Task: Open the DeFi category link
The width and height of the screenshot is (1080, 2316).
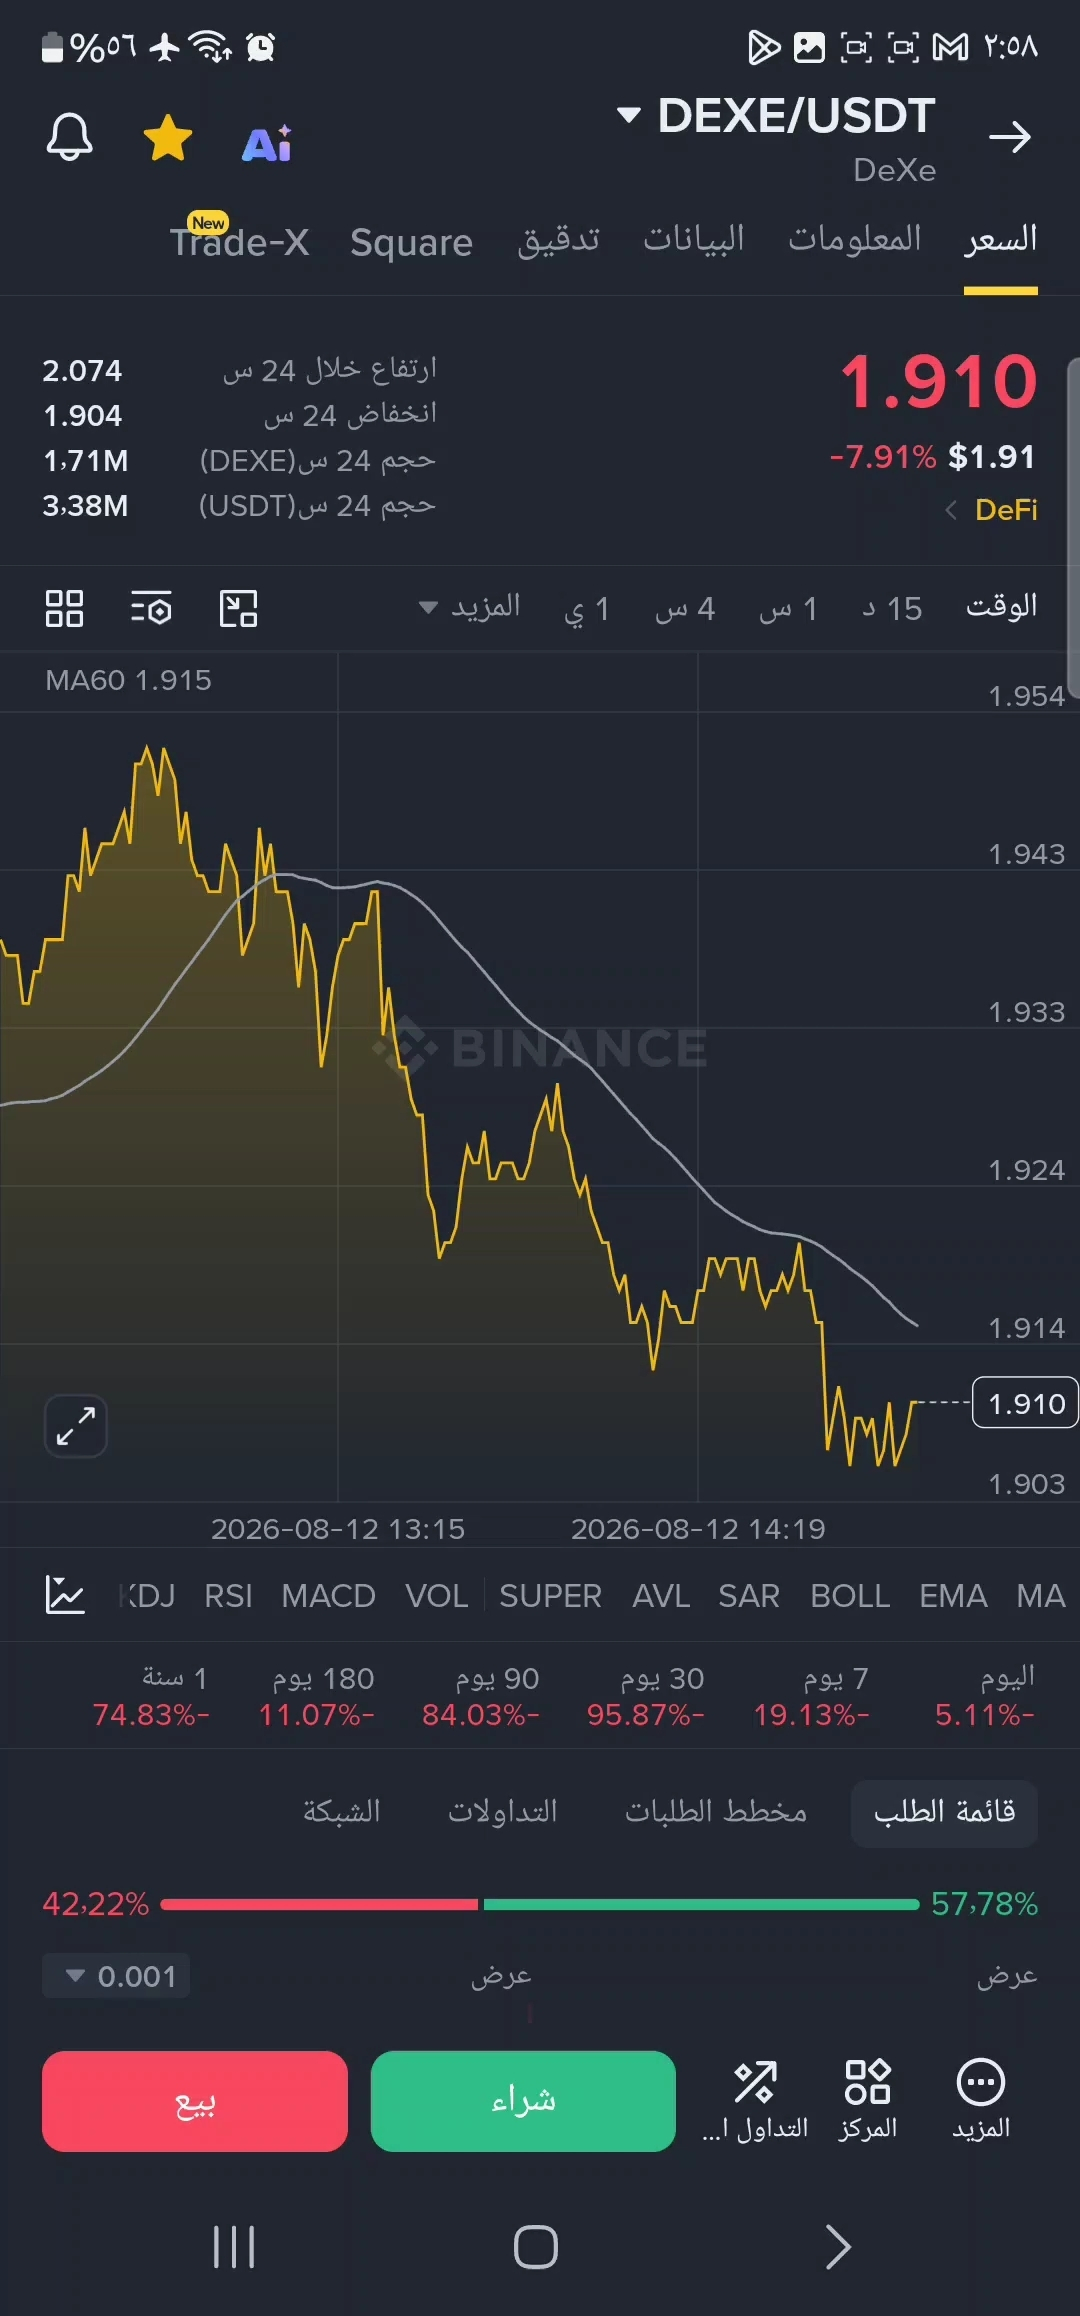Action: [992, 510]
